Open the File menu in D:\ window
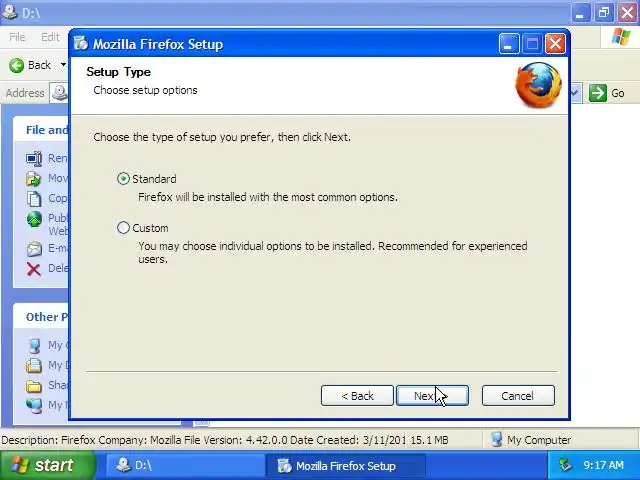The width and height of the screenshot is (640, 480). 17,37
